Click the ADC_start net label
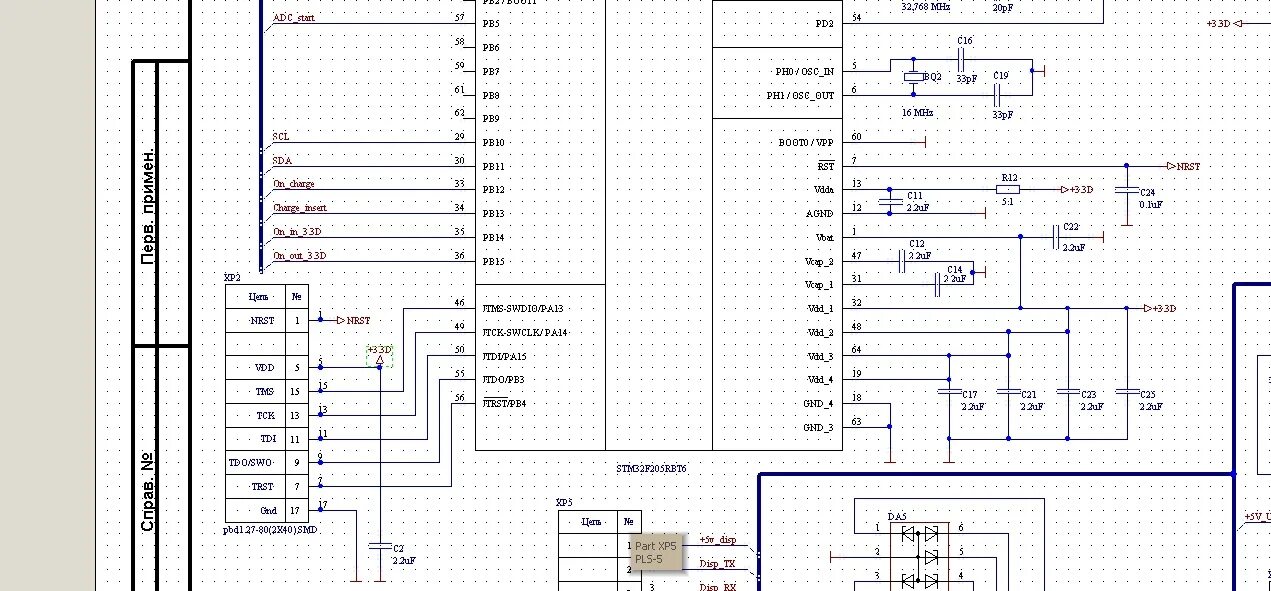 pyautogui.click(x=294, y=18)
